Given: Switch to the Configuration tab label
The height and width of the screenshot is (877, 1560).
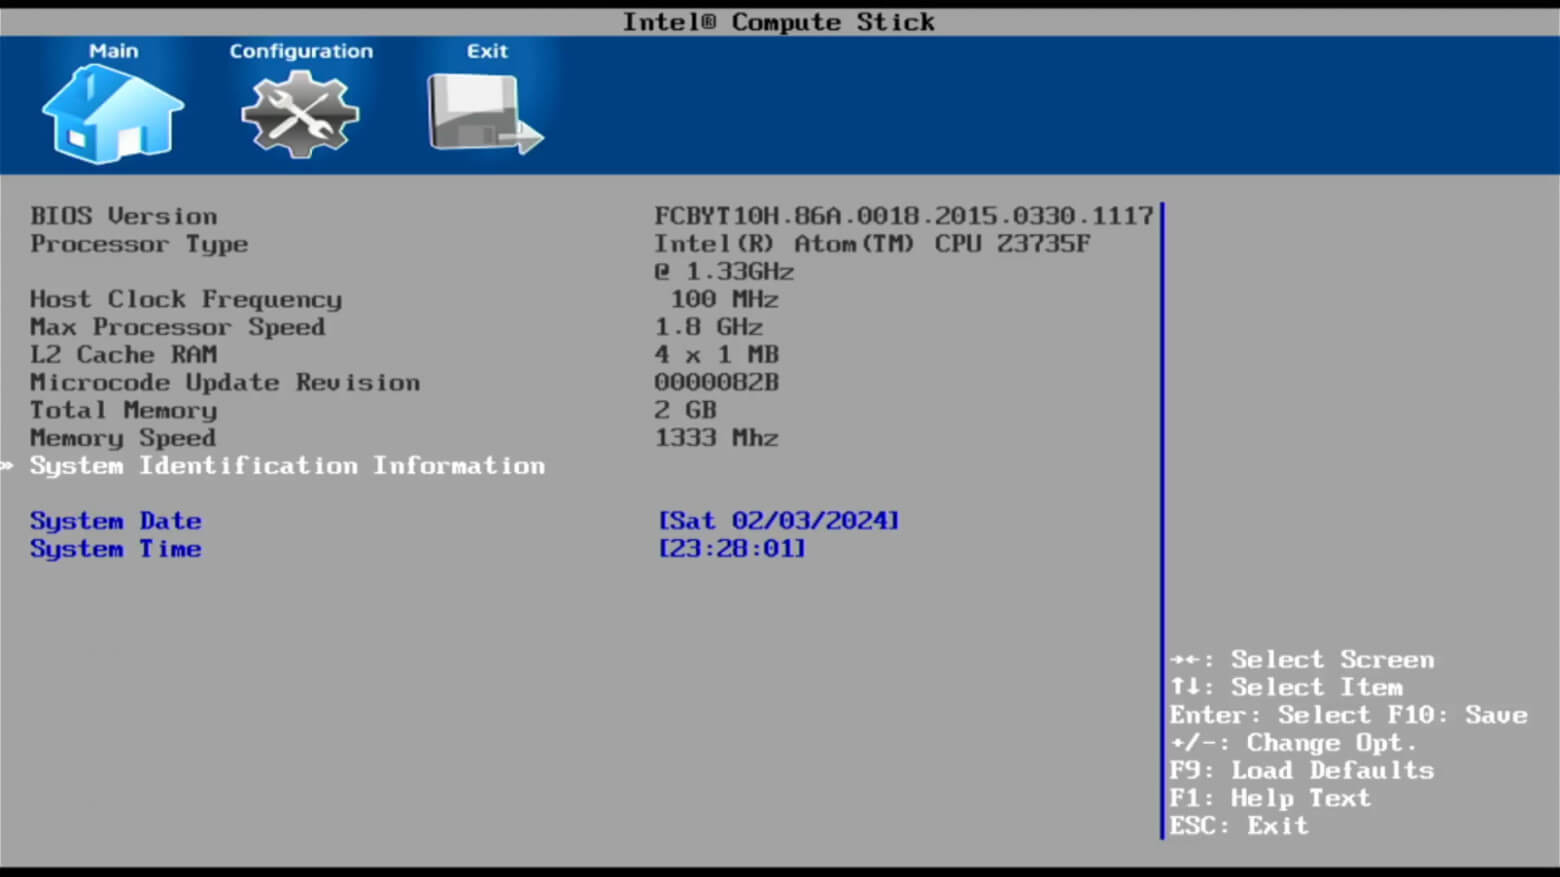Looking at the screenshot, I should click(x=300, y=51).
